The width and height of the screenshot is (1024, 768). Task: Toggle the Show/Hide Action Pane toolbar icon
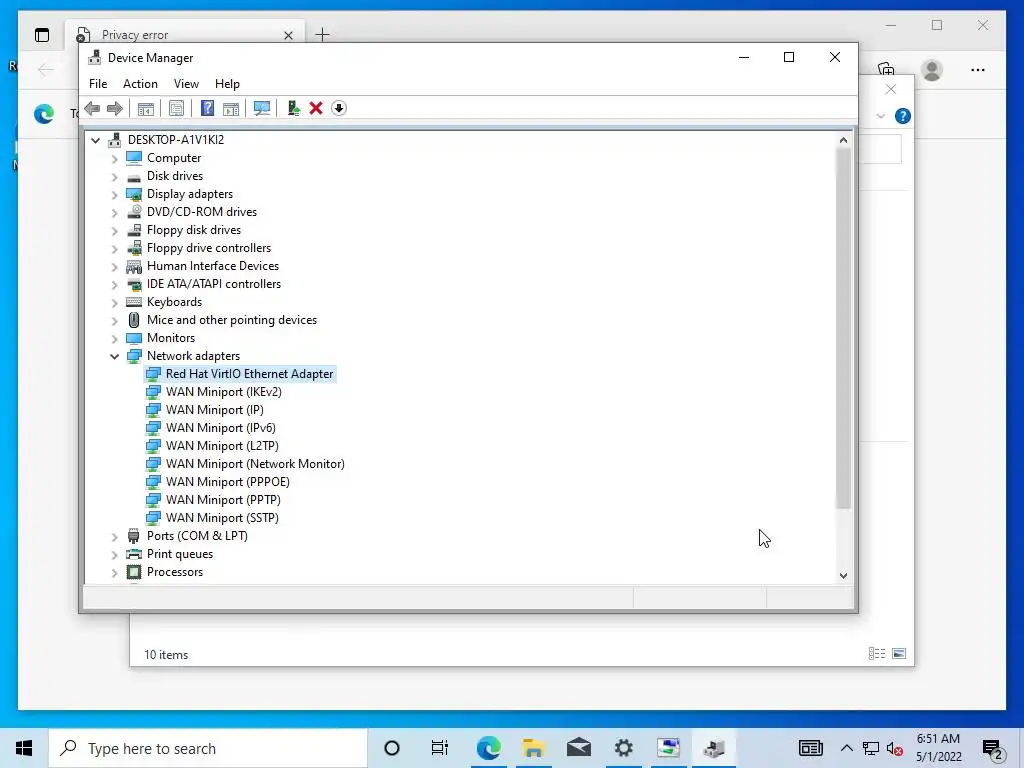tap(231, 108)
